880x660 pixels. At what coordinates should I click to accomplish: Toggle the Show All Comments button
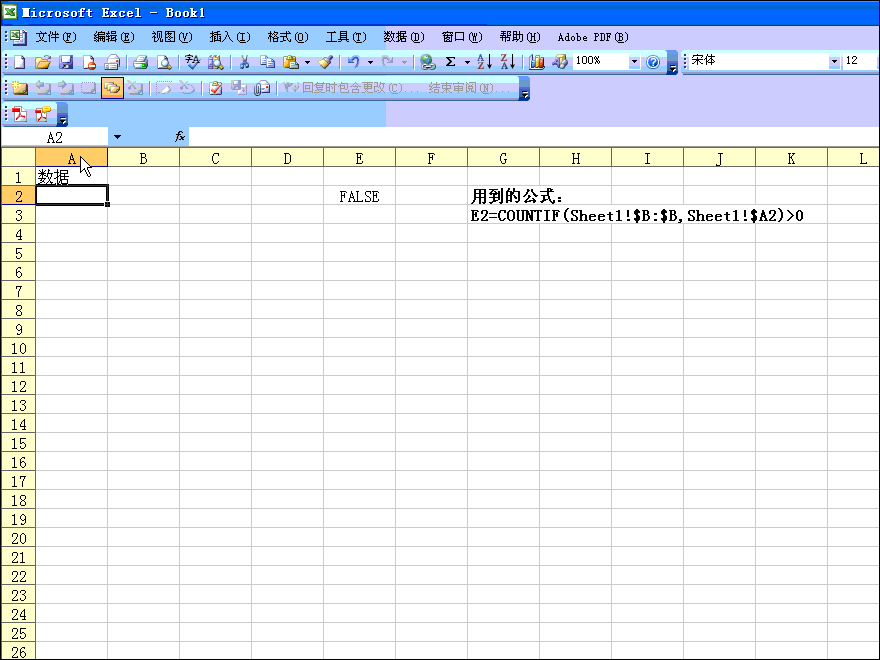click(111, 88)
